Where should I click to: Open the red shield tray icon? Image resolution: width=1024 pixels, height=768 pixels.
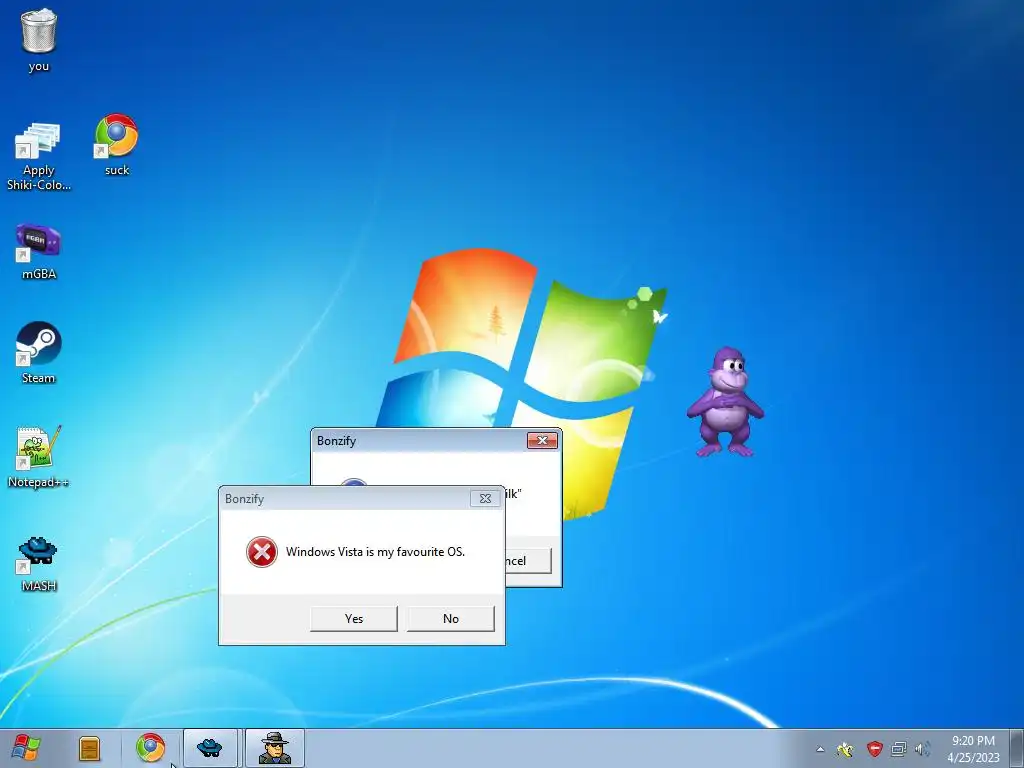(874, 749)
